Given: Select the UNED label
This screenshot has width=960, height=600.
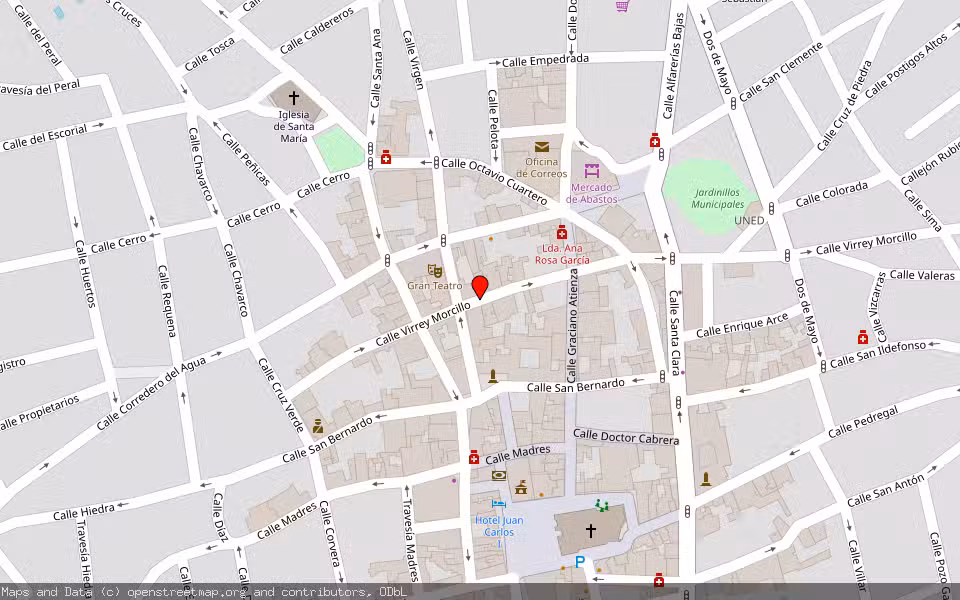Looking at the screenshot, I should [749, 220].
